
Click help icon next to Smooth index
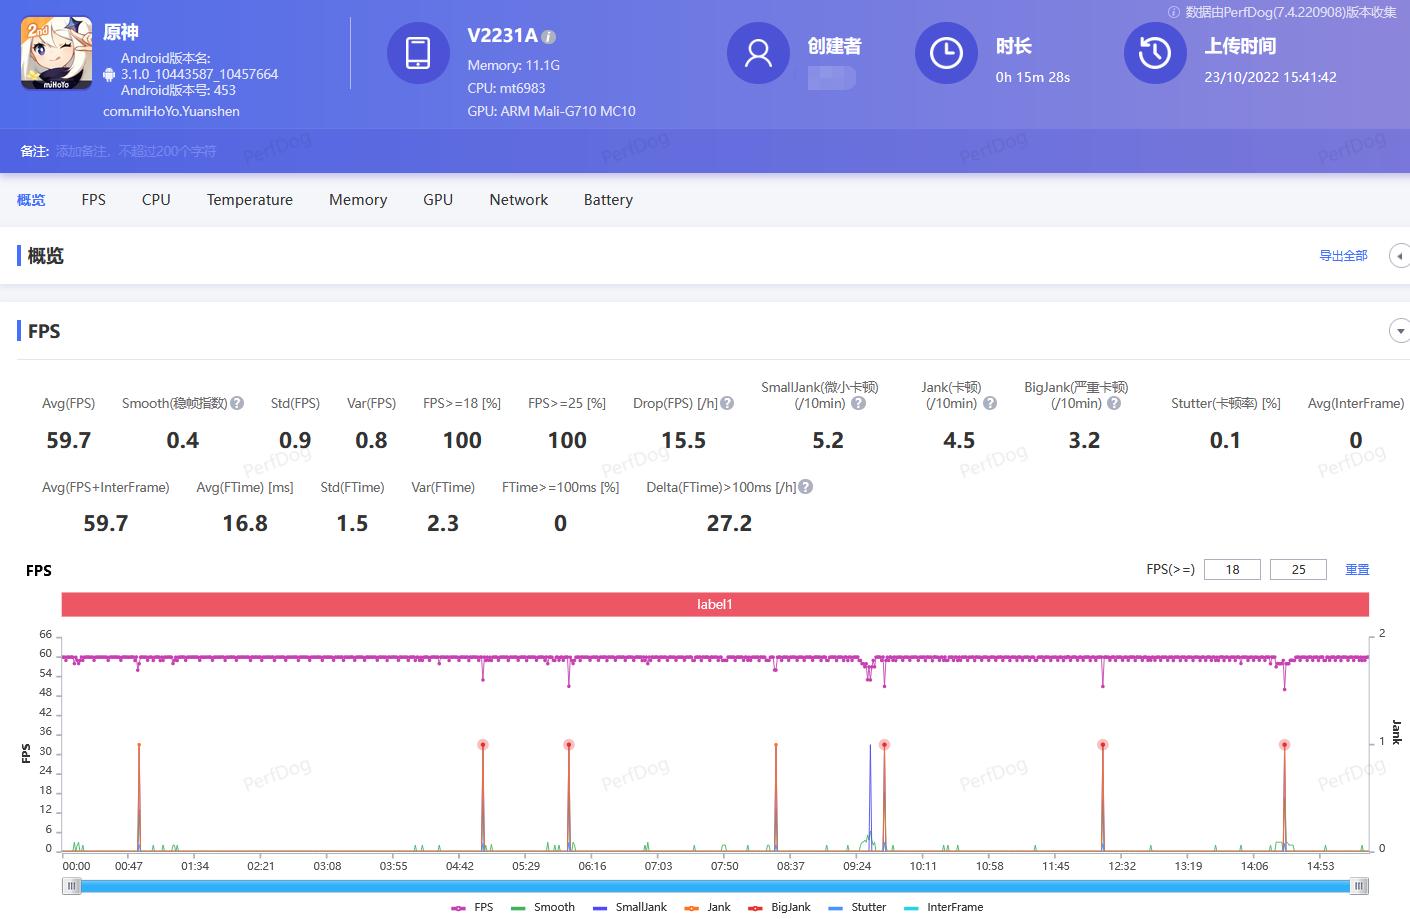click(237, 403)
